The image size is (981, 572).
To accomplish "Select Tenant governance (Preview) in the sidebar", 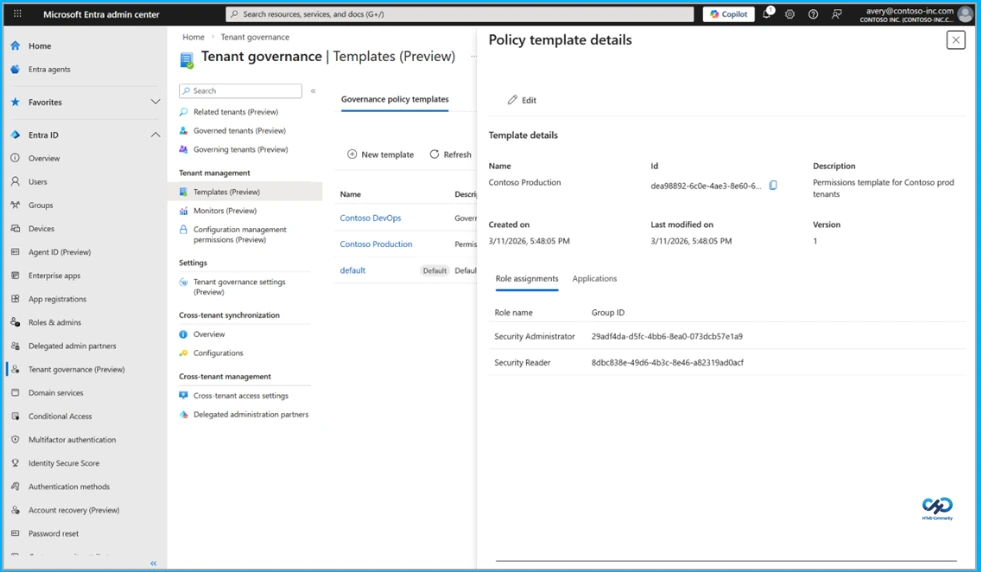I will pyautogui.click(x=76, y=369).
